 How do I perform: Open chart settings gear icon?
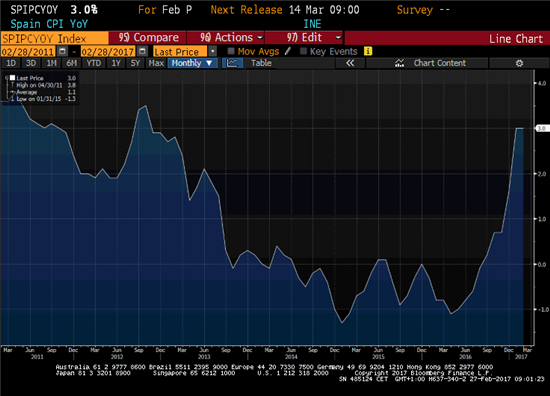click(x=519, y=63)
